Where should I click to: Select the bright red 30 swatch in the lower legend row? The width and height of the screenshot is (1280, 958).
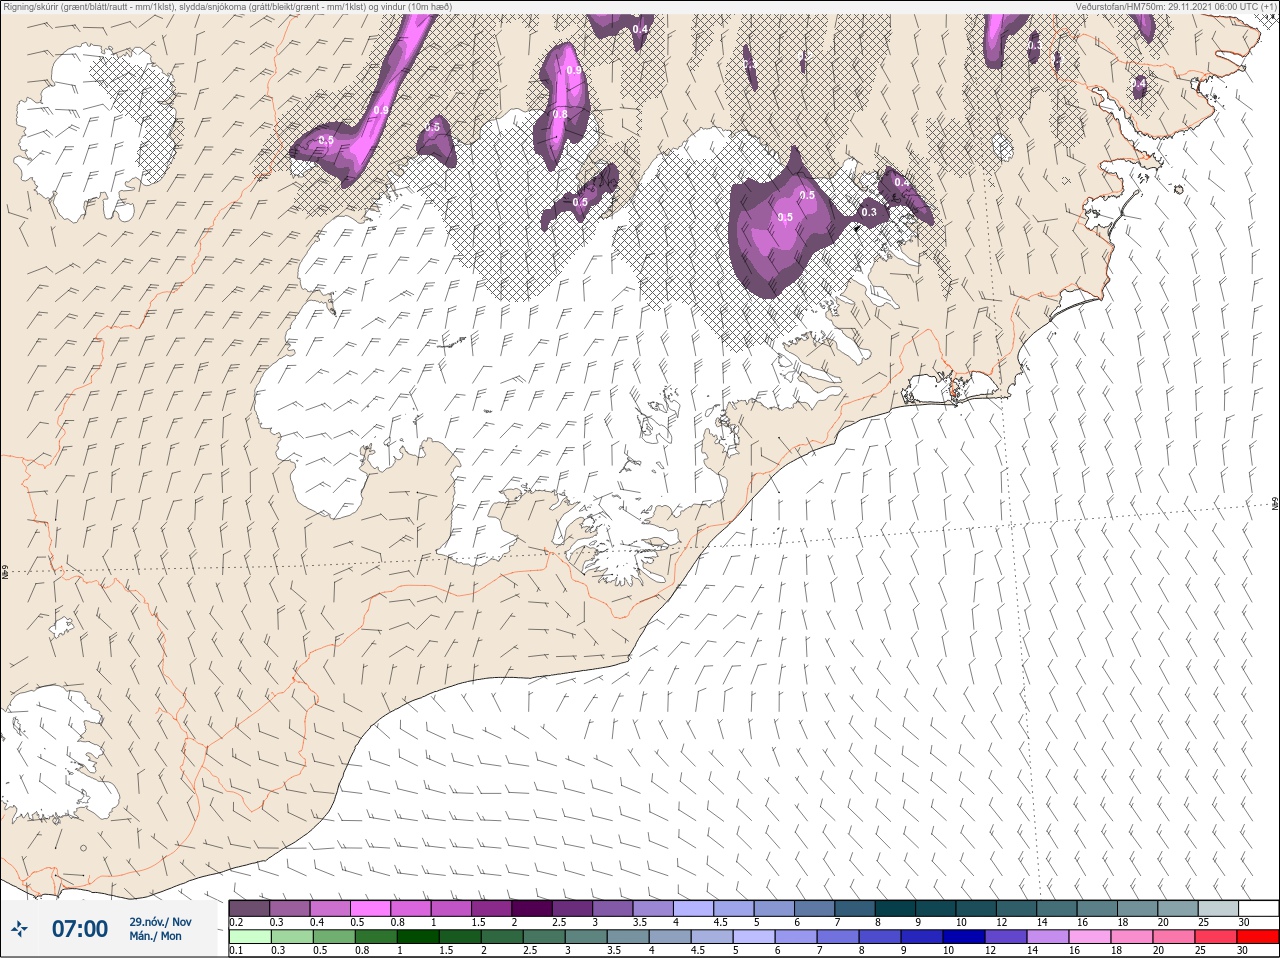tap(1258, 937)
